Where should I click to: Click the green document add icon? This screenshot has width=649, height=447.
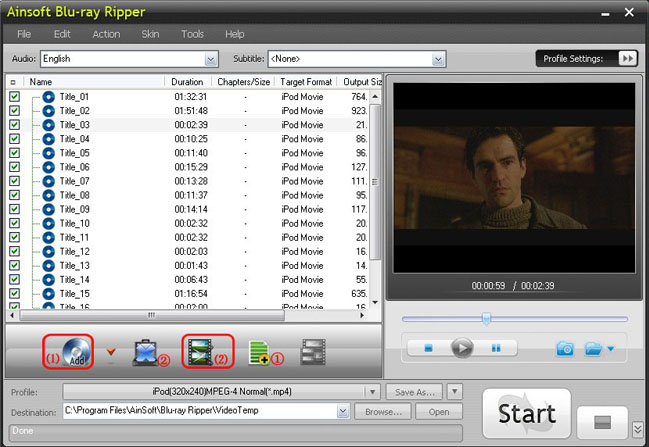[261, 351]
